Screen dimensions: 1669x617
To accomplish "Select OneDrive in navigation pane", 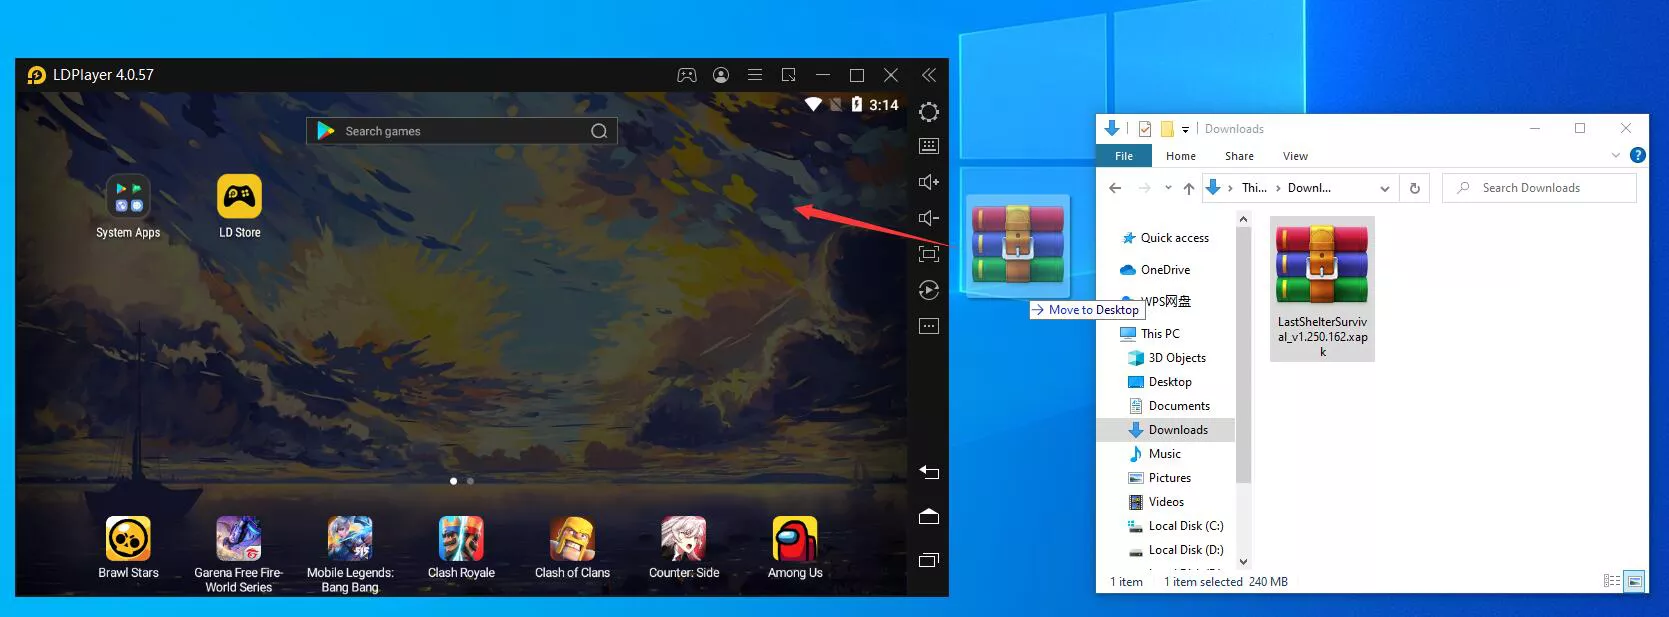I will (x=1155, y=270).
